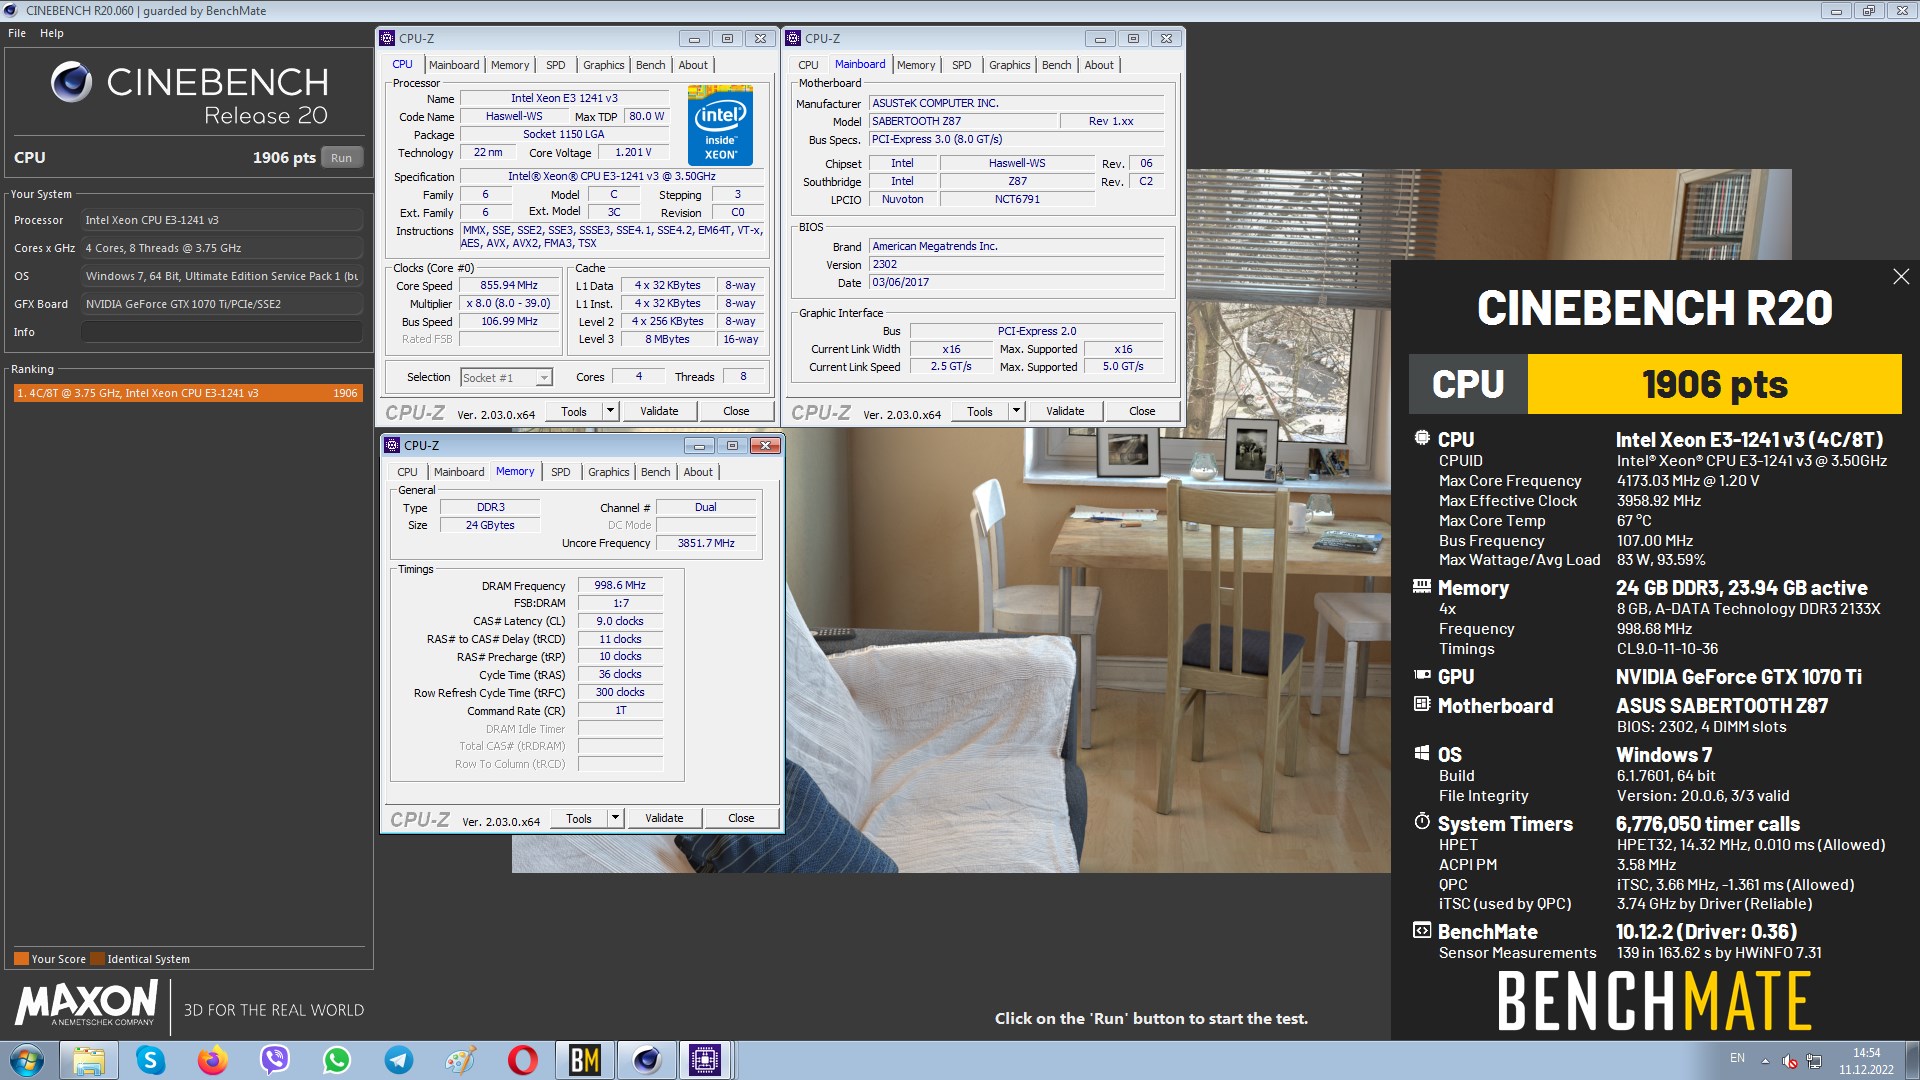Launch Firefox from the taskbar
Screen dimensions: 1920x1080
pyautogui.click(x=212, y=1060)
